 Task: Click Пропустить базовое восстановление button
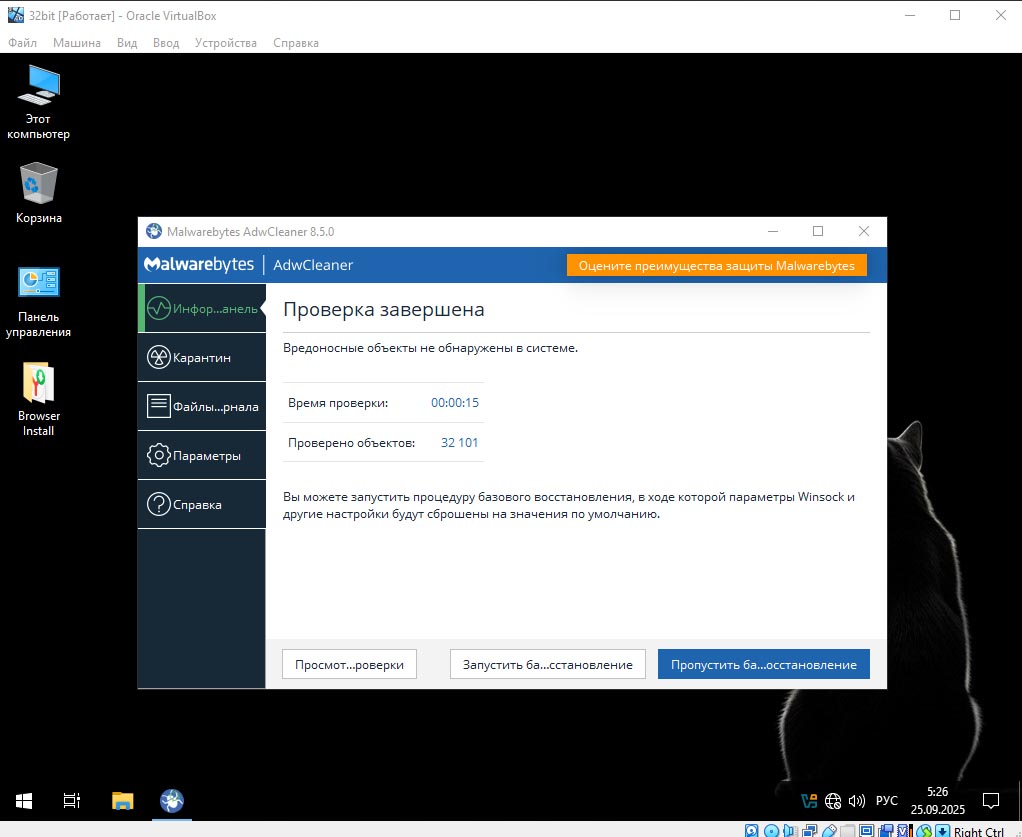coord(764,664)
